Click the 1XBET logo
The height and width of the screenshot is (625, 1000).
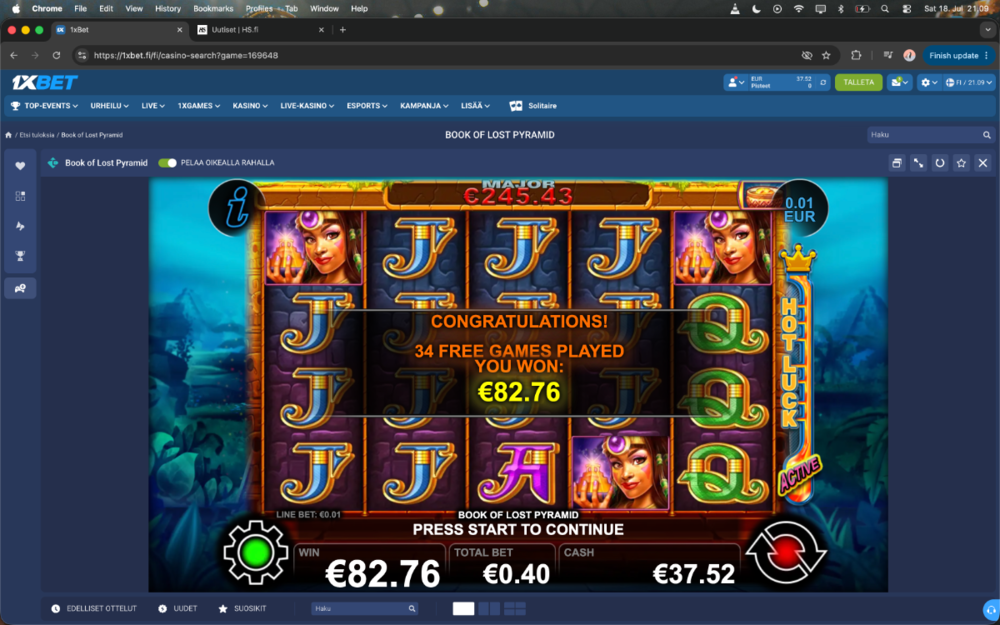pos(45,82)
